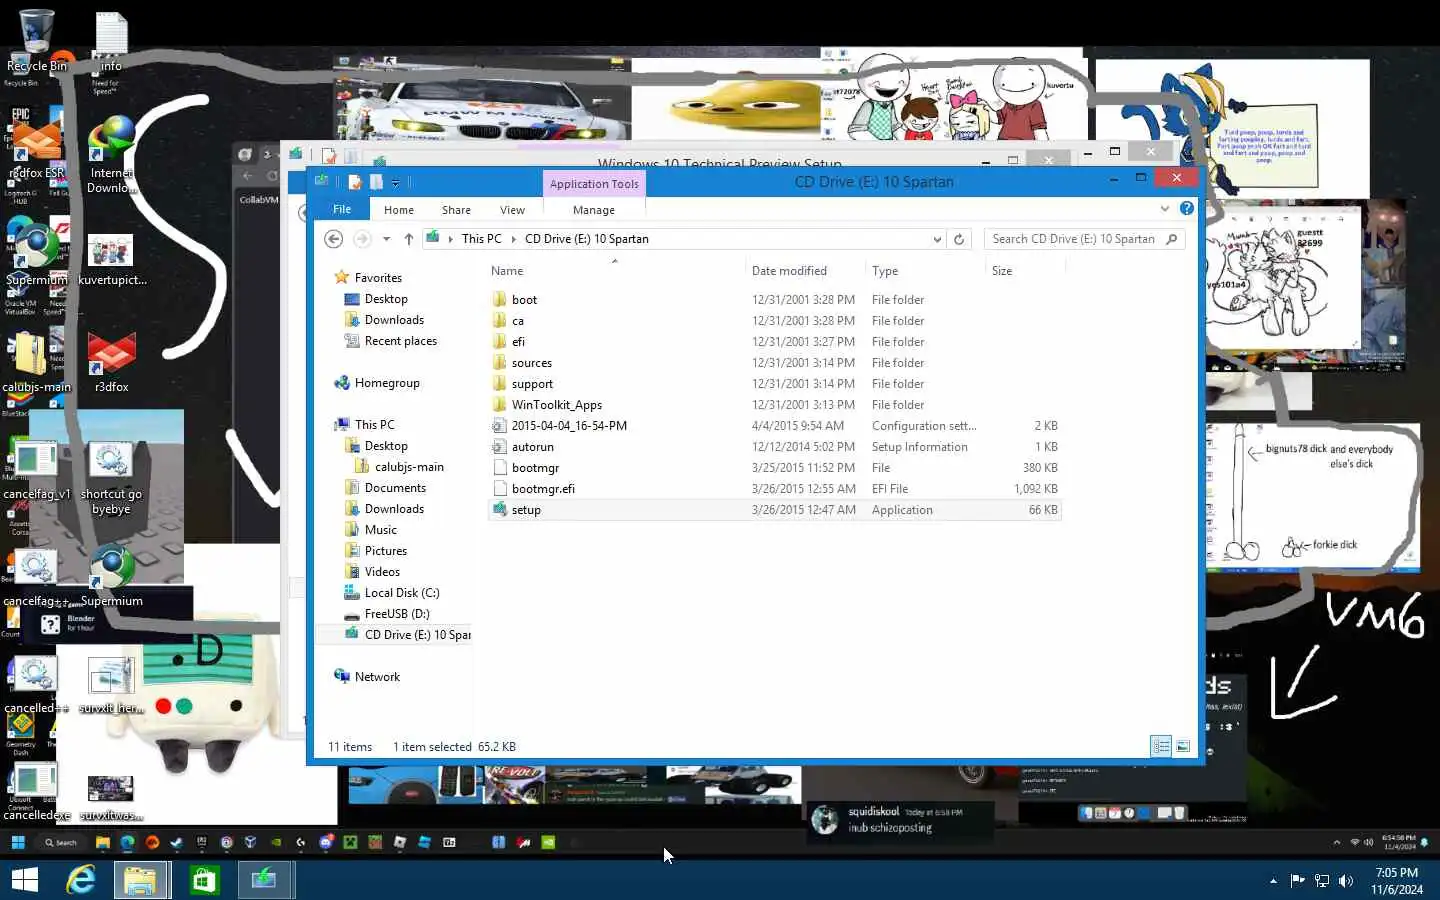This screenshot has width=1440, height=900.
Task: Click network icon in system tray
Action: (x=1322, y=881)
